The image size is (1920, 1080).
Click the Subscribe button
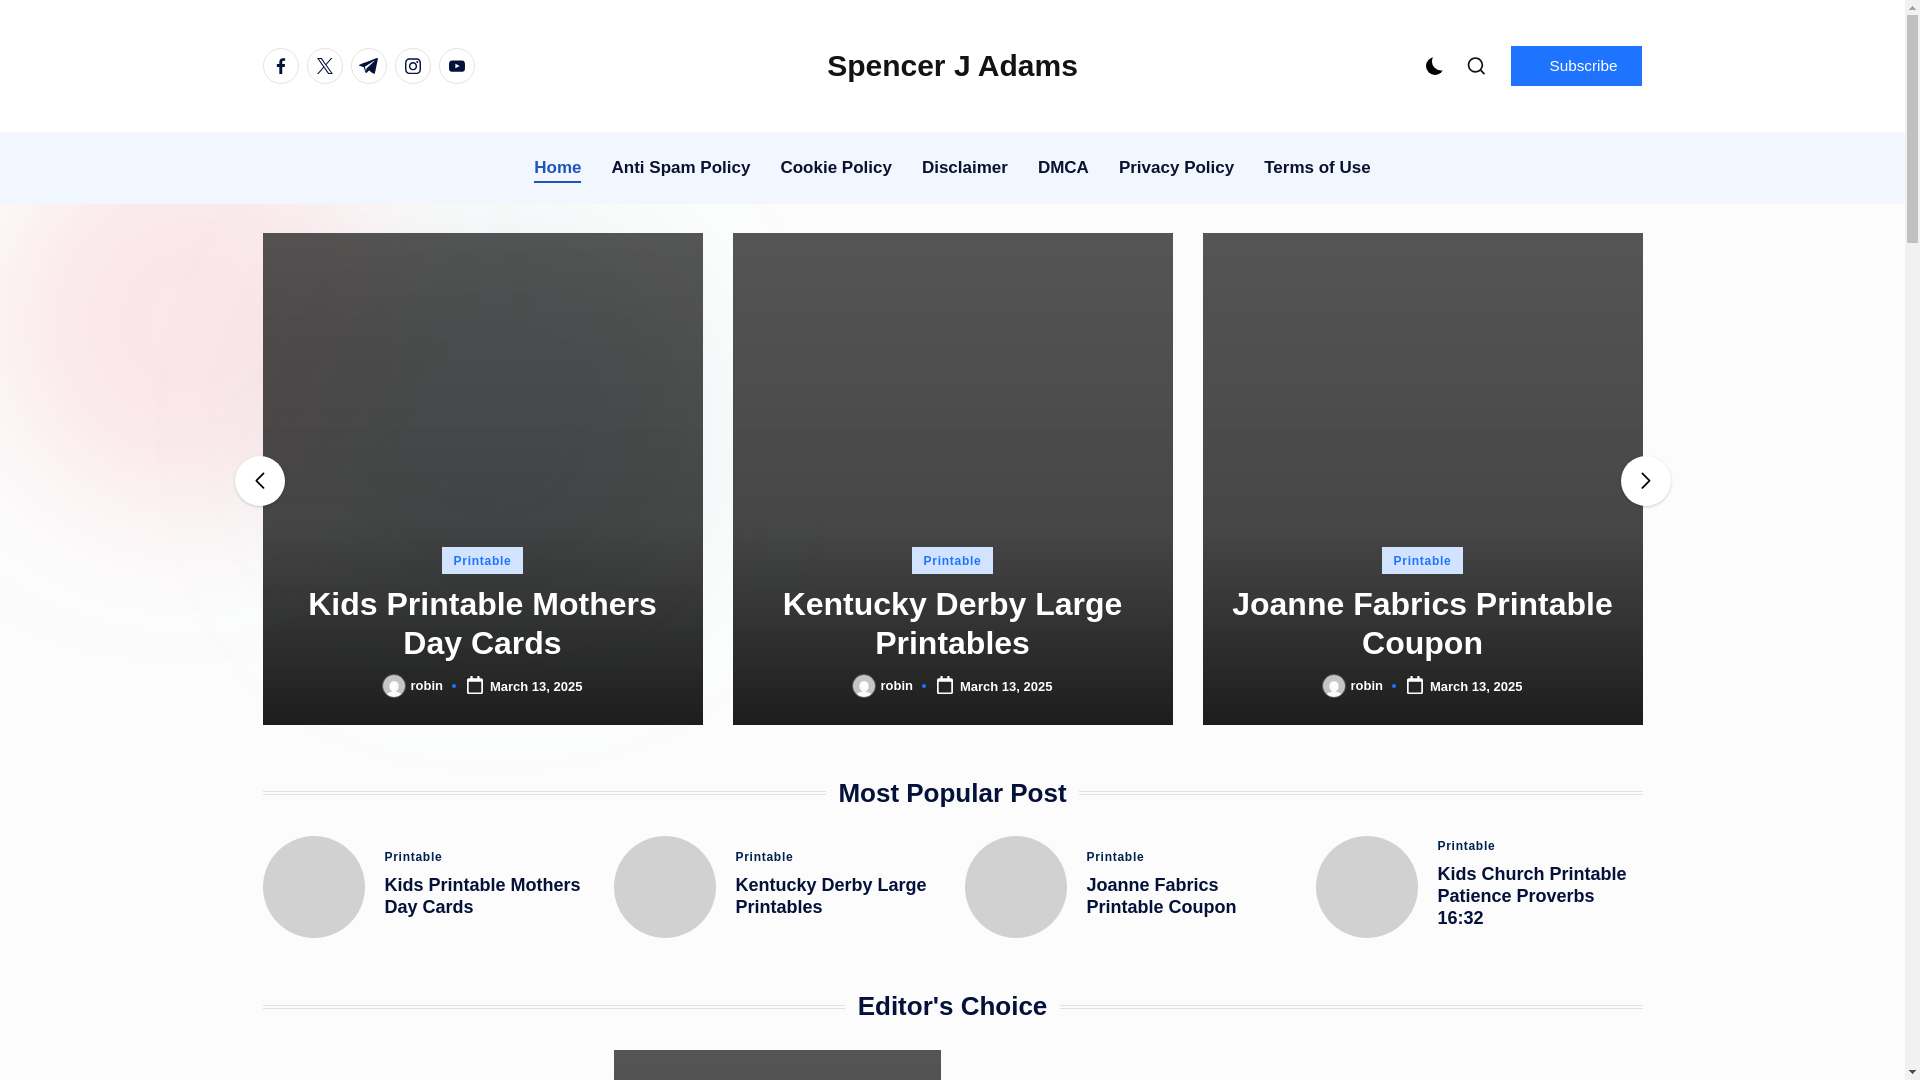click(x=1576, y=66)
